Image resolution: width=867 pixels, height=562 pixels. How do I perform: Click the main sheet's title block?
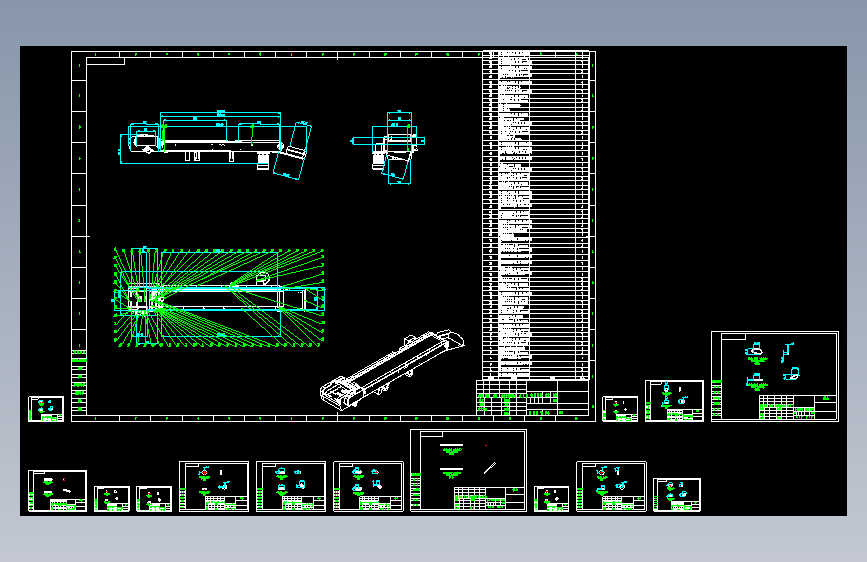point(532,397)
